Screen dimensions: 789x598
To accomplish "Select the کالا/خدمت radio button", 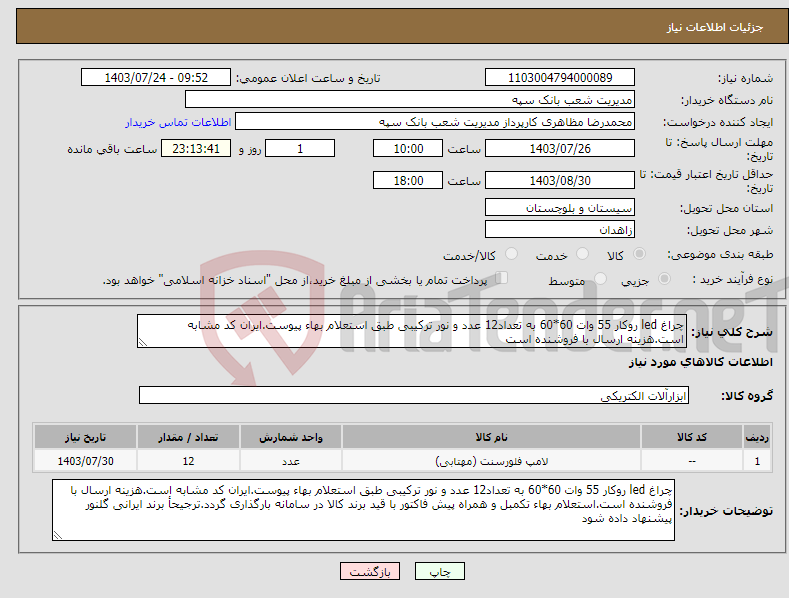I will click(x=511, y=254).
